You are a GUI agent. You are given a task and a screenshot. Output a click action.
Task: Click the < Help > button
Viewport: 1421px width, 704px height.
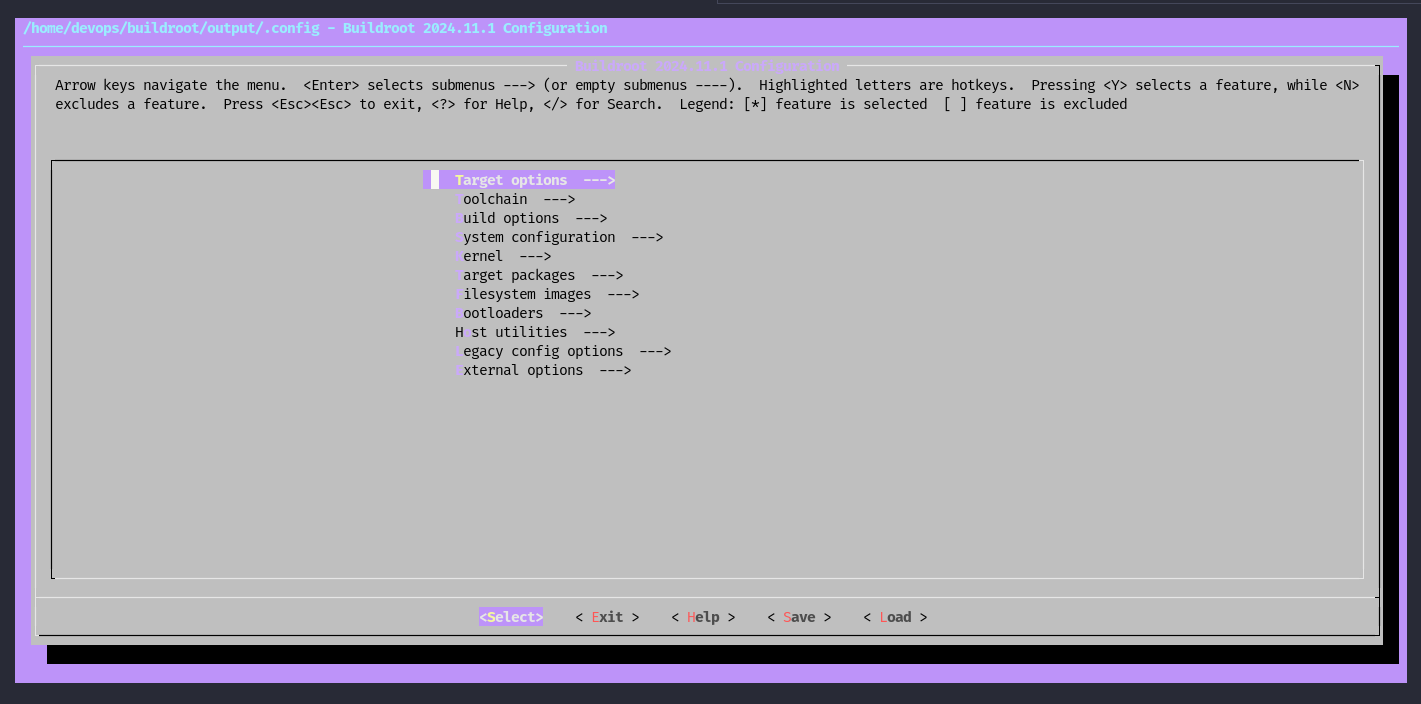pyautogui.click(x=703, y=617)
